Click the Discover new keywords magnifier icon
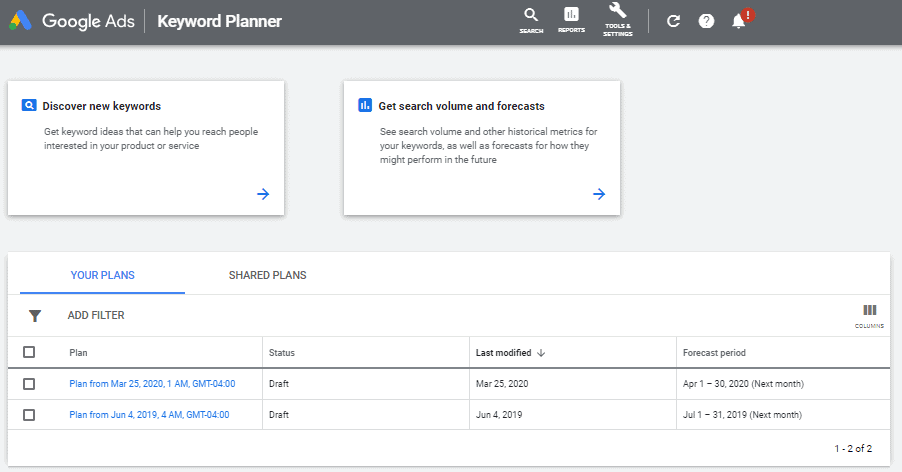The width and height of the screenshot is (902, 472). [29, 105]
